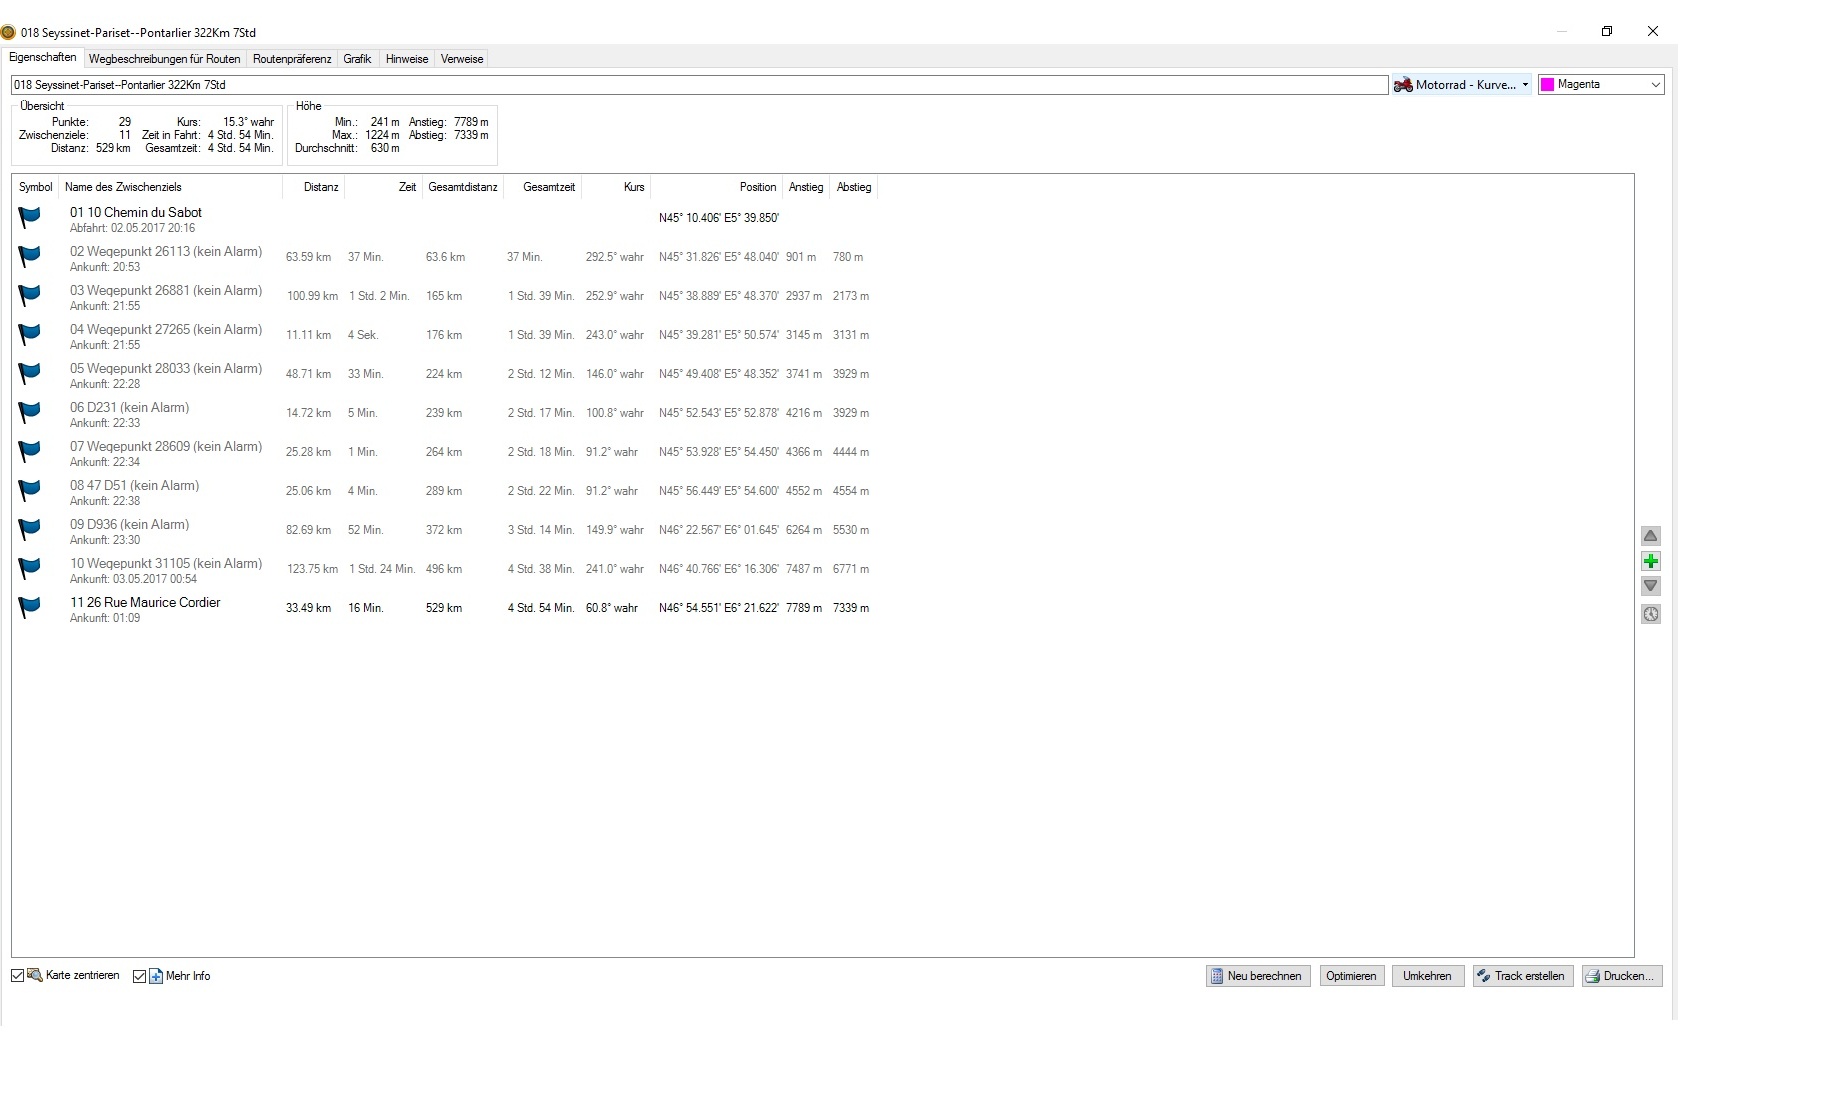Click the green plus add waypoint icon
The height and width of the screenshot is (1097, 1843).
pyautogui.click(x=1650, y=561)
